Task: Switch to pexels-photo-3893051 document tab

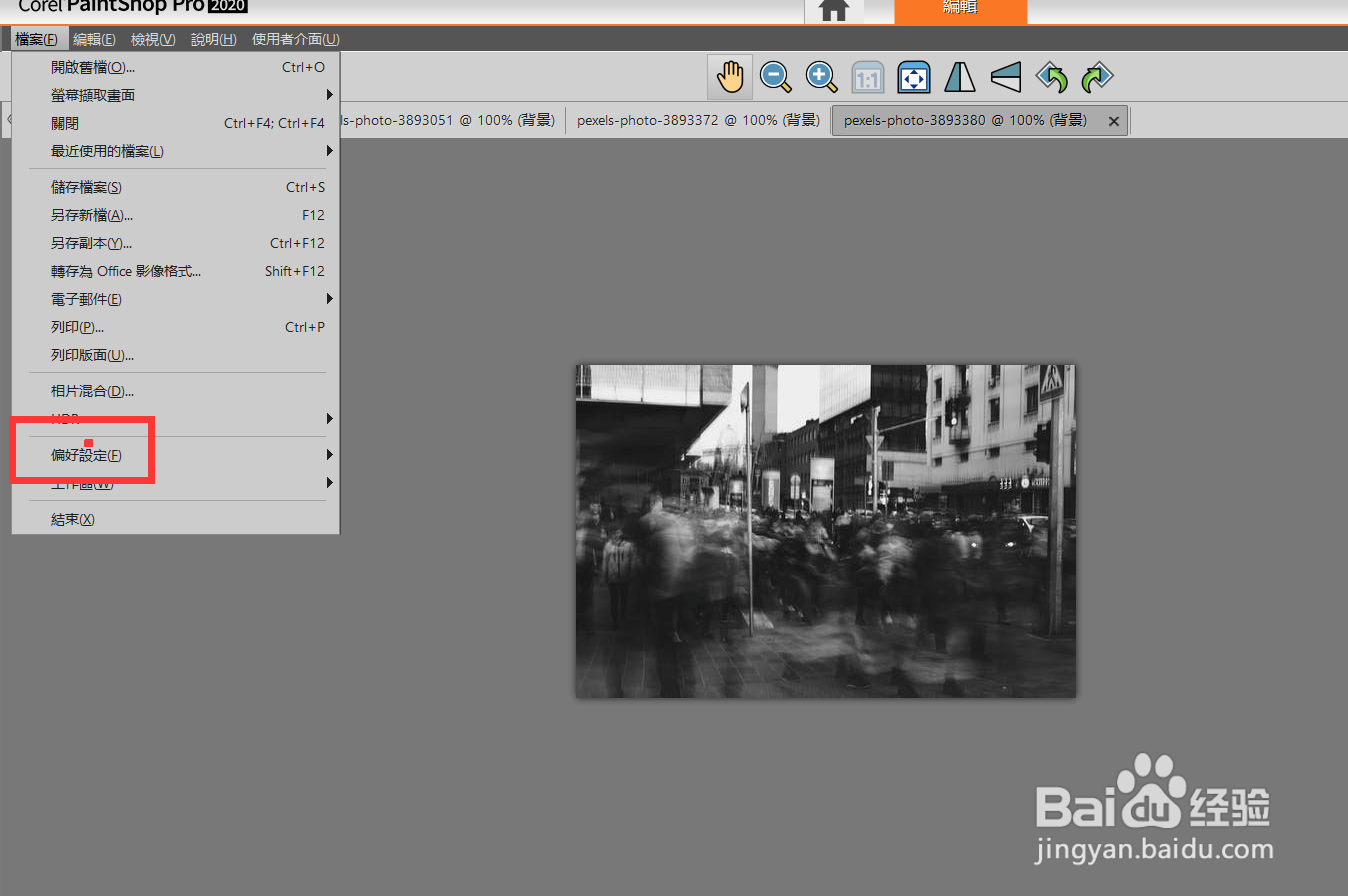Action: click(452, 120)
